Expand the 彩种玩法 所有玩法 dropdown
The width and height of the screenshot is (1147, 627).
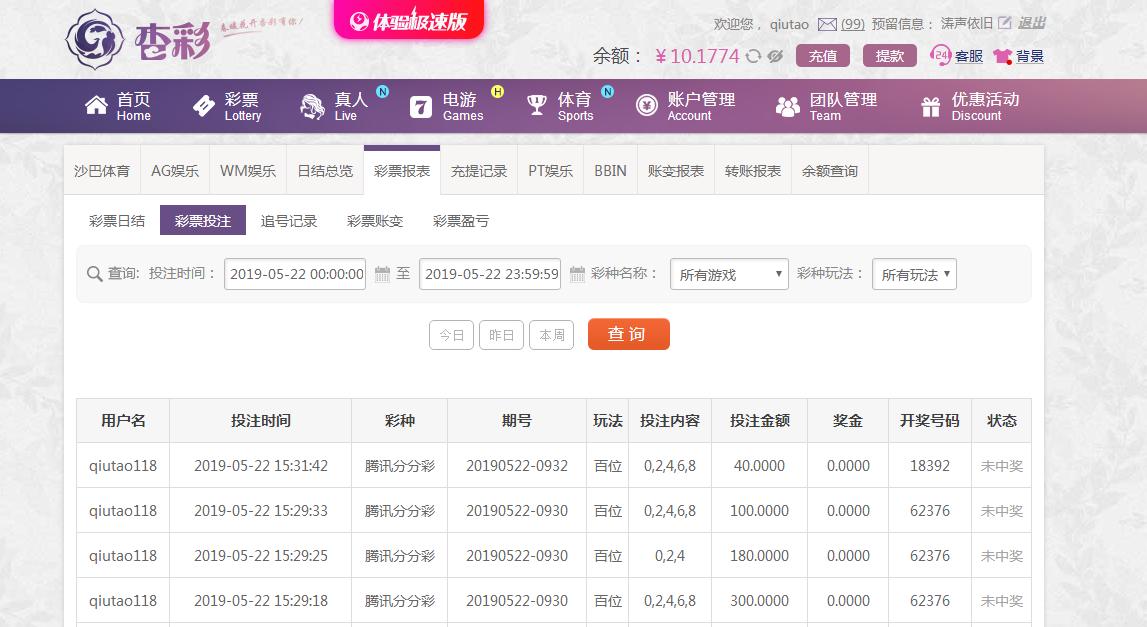pos(914,274)
